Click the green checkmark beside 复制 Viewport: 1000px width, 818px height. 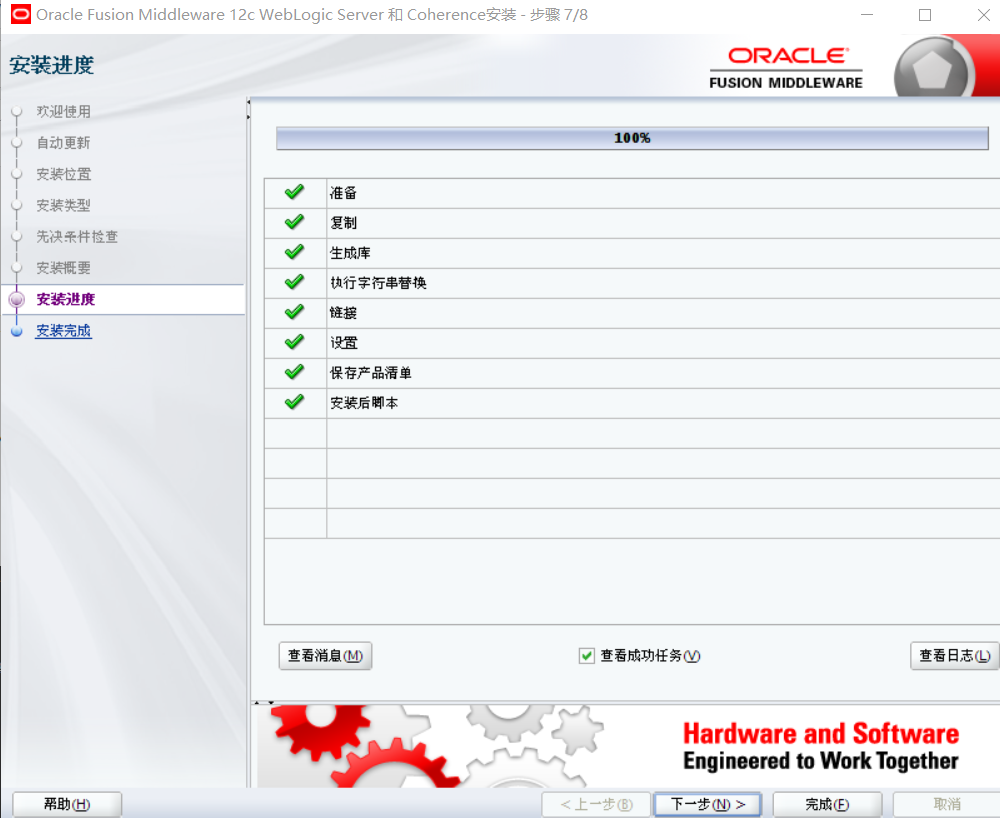point(294,222)
